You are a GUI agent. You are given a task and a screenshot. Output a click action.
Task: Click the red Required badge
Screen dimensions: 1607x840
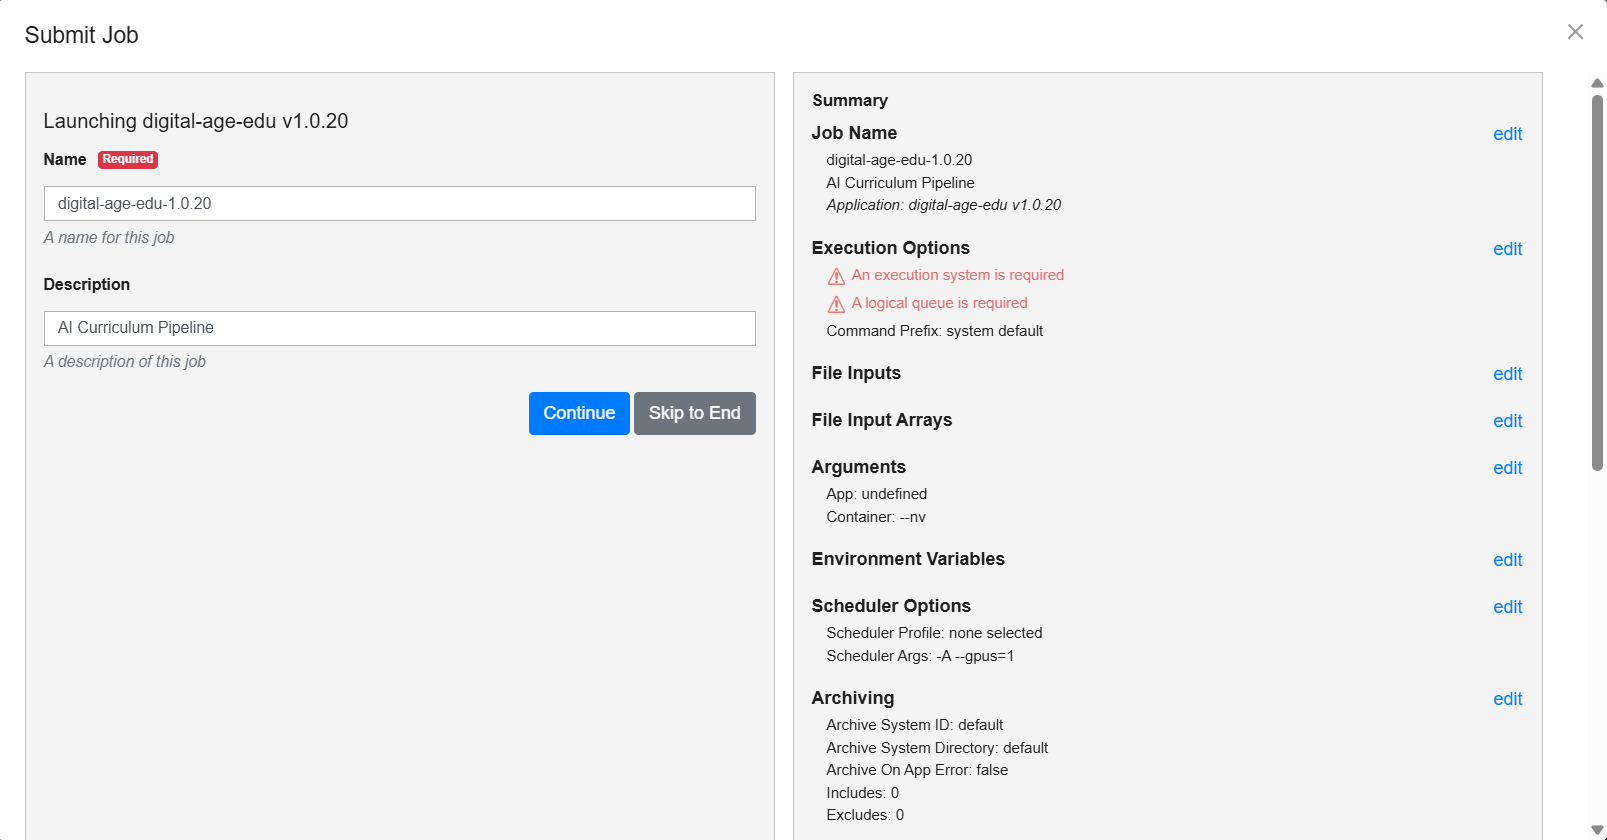(128, 159)
